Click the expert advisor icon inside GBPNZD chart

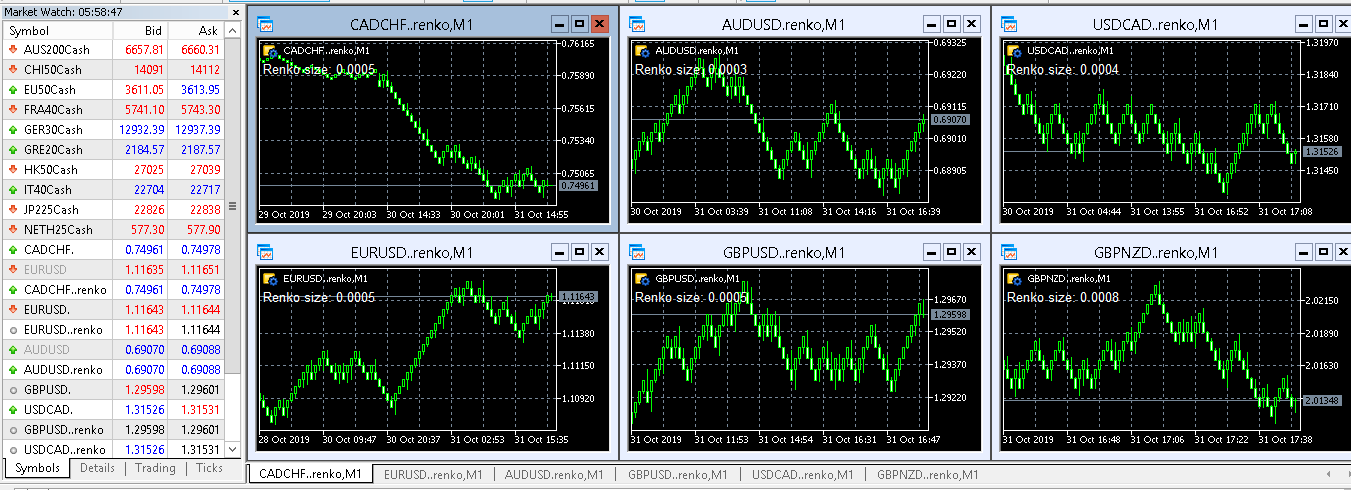coord(1015,278)
